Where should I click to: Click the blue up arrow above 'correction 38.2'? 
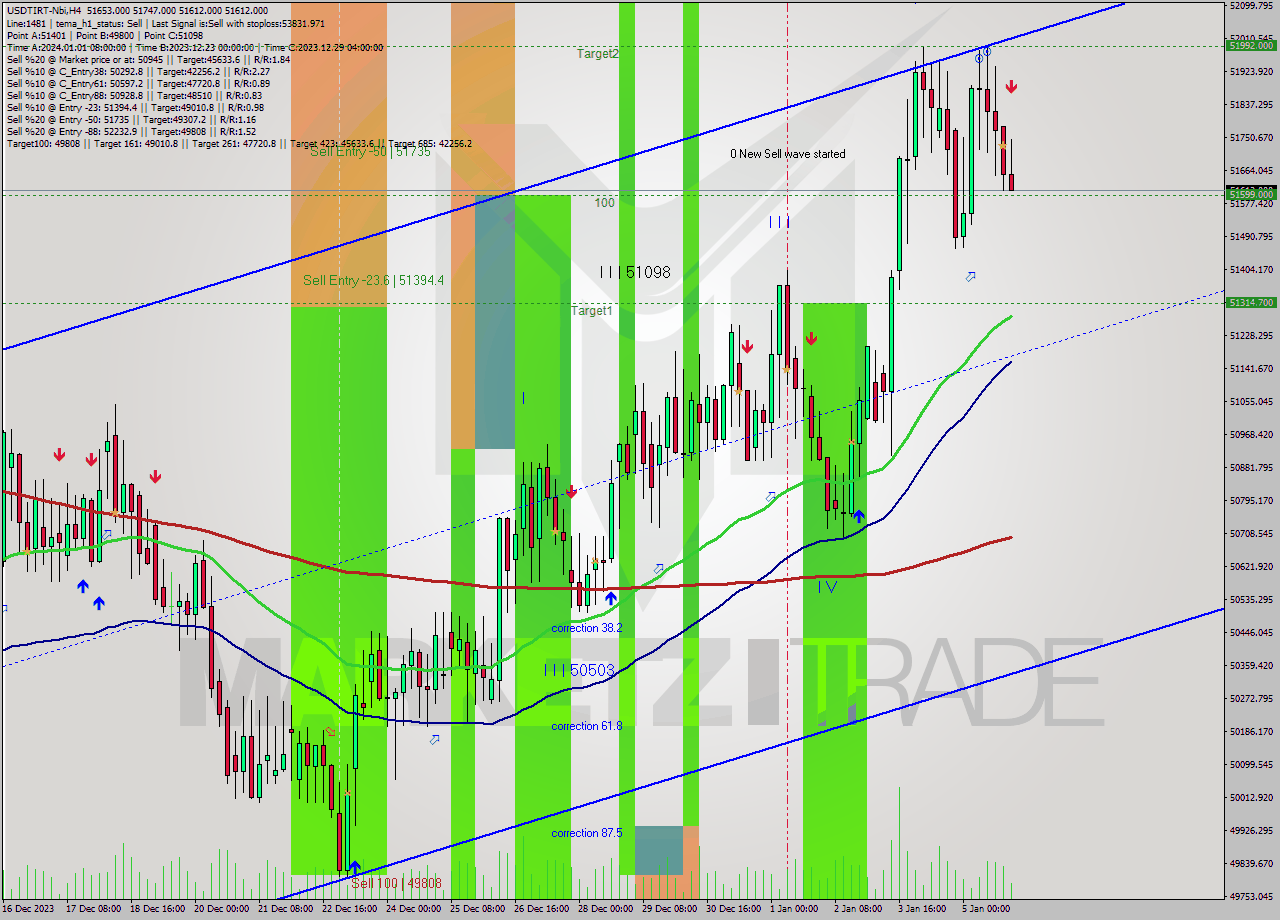610,598
